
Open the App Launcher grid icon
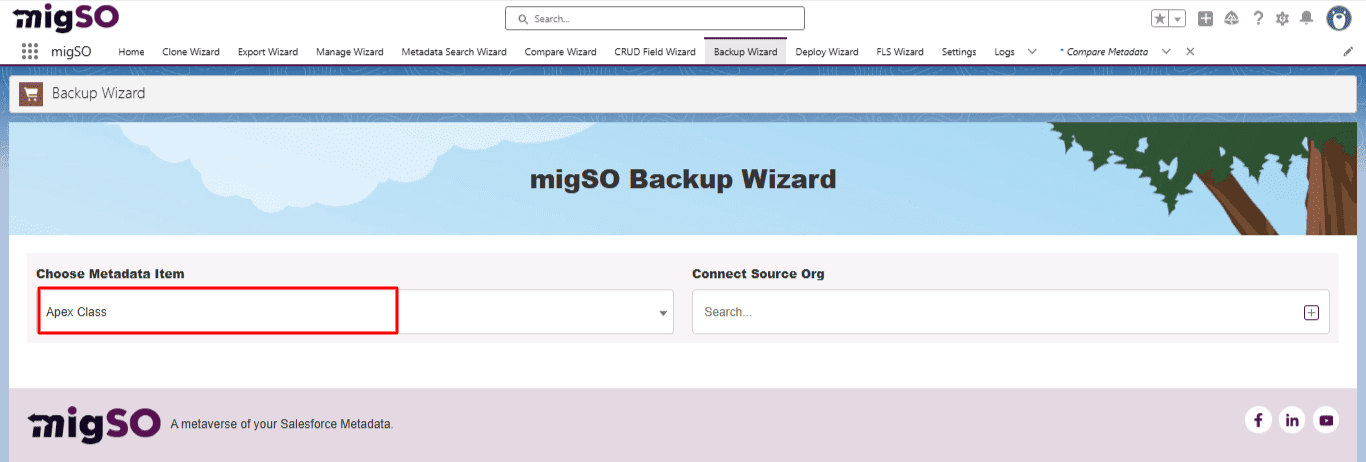click(x=30, y=52)
